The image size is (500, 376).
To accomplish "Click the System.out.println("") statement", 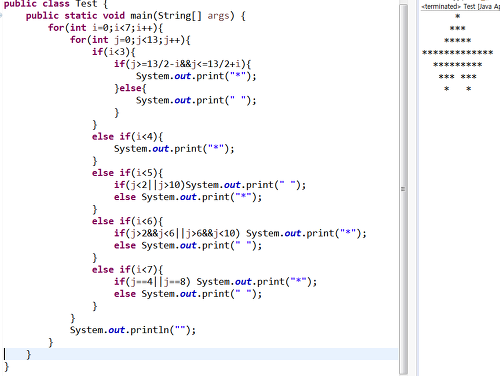I will pos(133,330).
